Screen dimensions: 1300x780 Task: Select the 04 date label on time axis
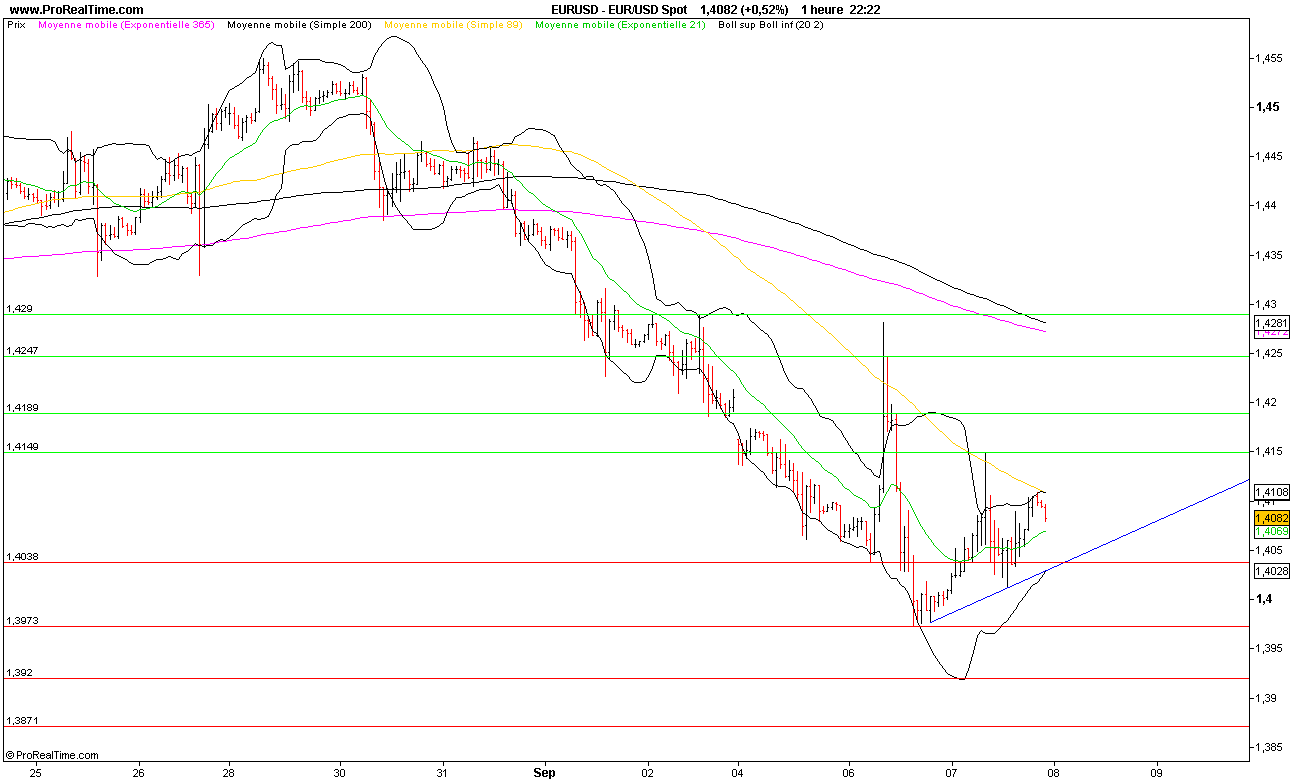[x=738, y=772]
